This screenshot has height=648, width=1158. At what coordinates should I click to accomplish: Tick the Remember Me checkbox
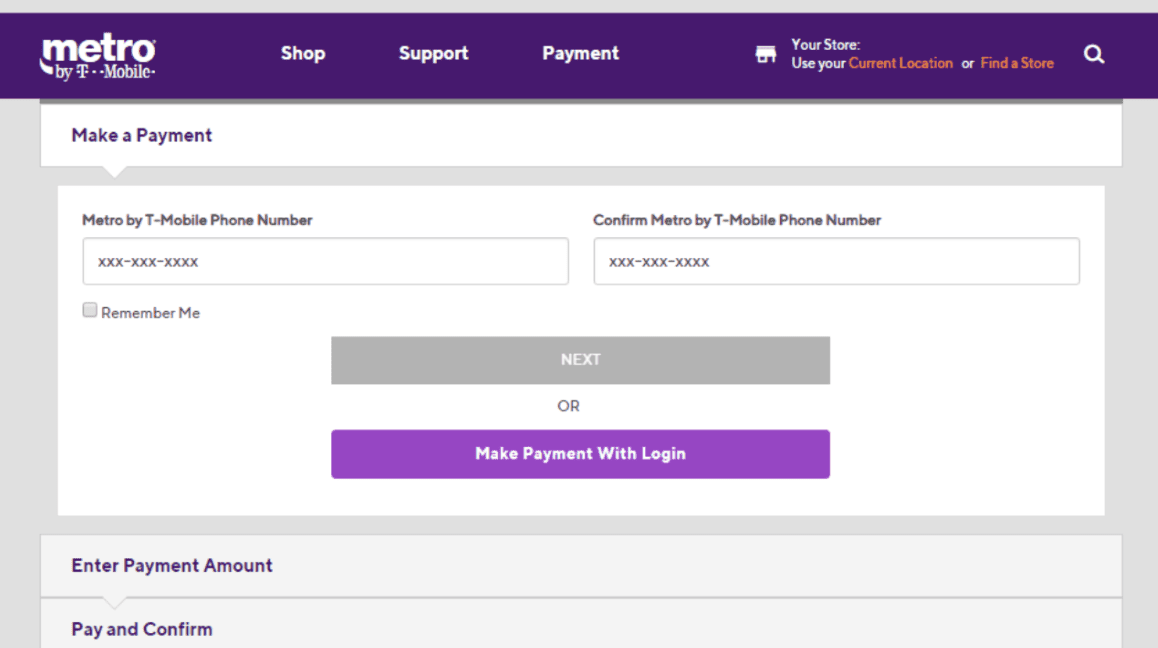(90, 311)
